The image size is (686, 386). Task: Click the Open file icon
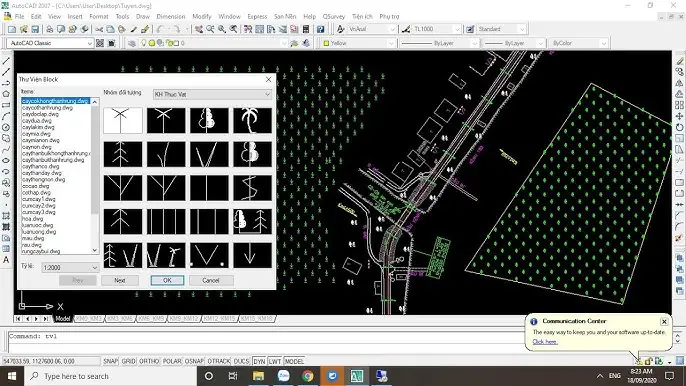point(24,29)
